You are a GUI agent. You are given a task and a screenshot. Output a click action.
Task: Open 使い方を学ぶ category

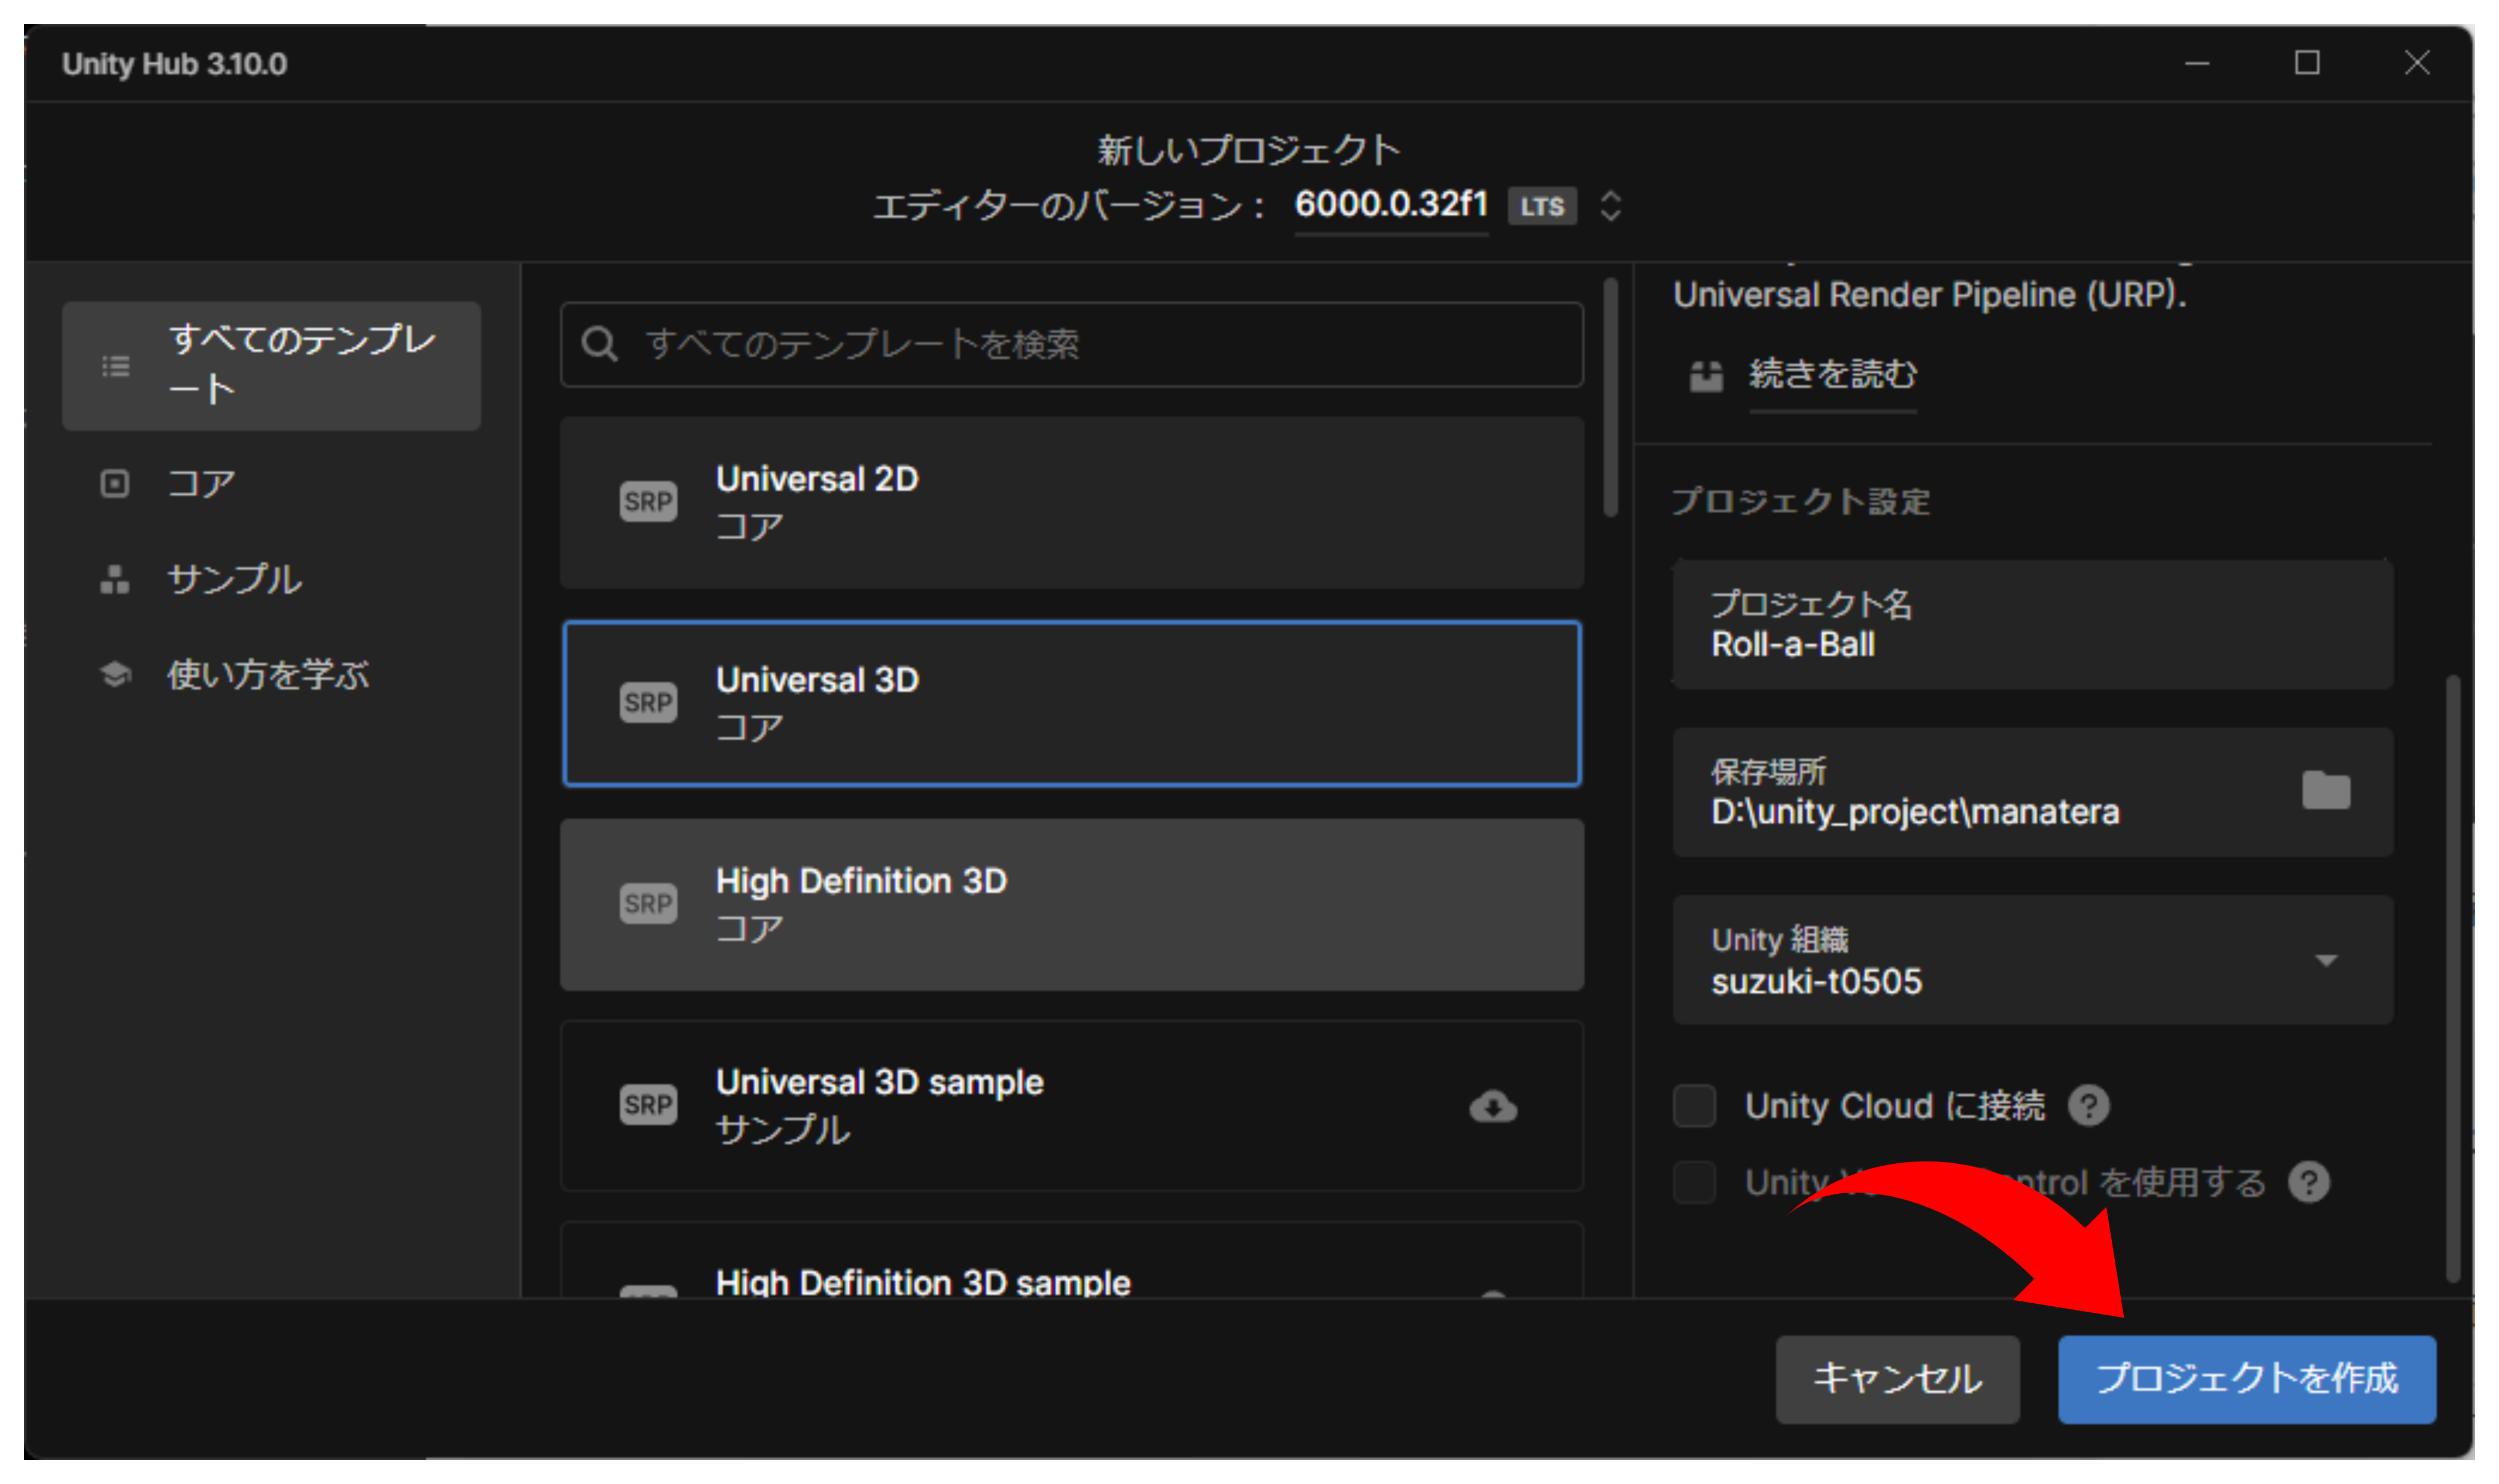coord(267,675)
